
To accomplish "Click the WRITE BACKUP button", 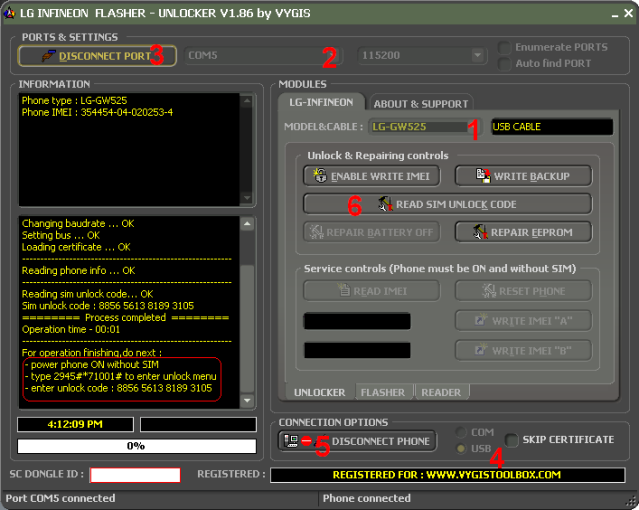I will tap(524, 176).
